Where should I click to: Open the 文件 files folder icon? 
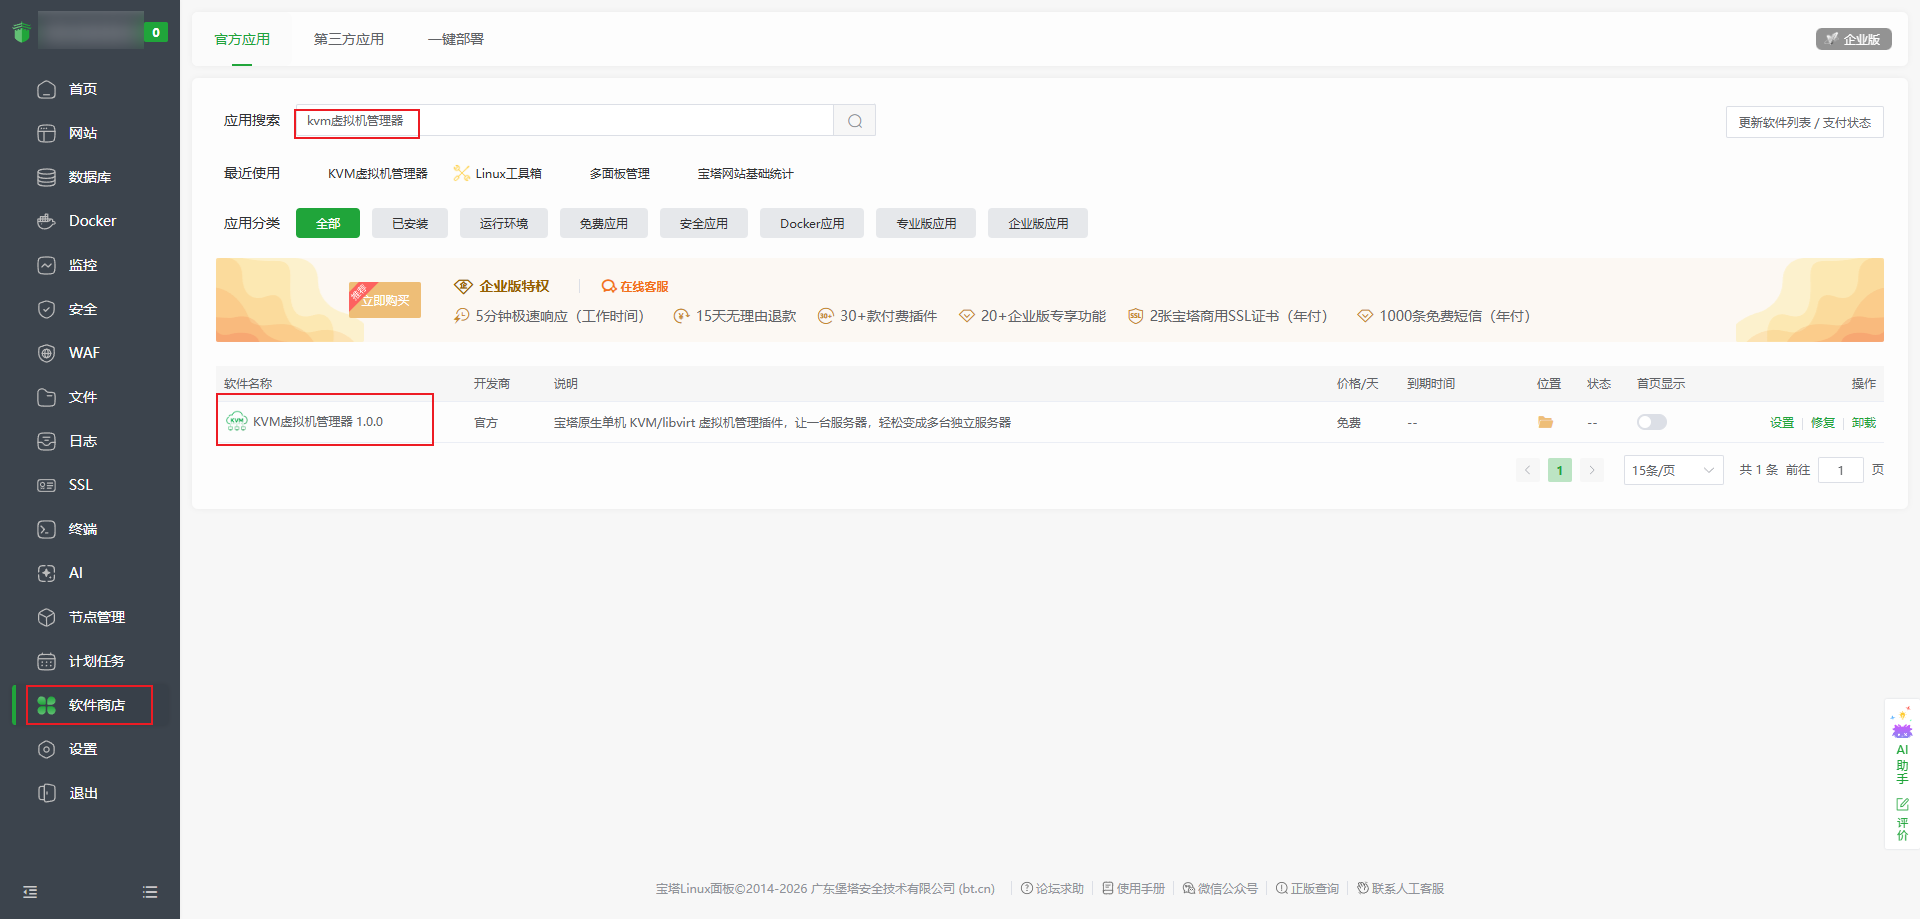46,397
